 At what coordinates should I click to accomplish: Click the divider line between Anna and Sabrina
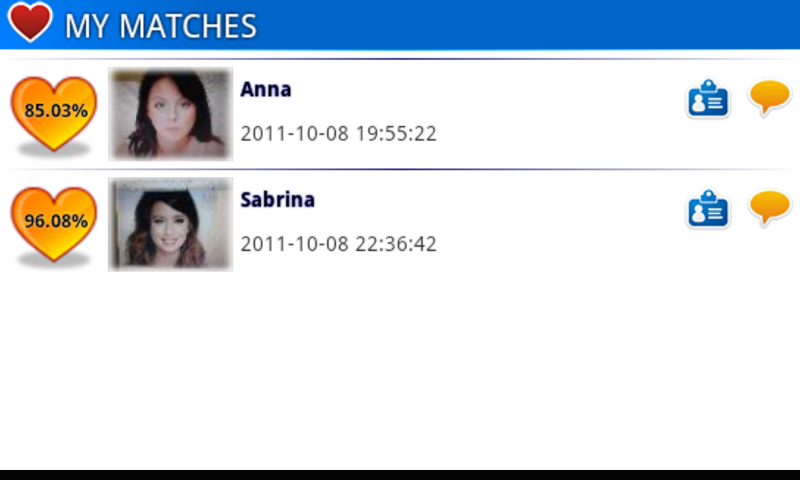pos(400,169)
